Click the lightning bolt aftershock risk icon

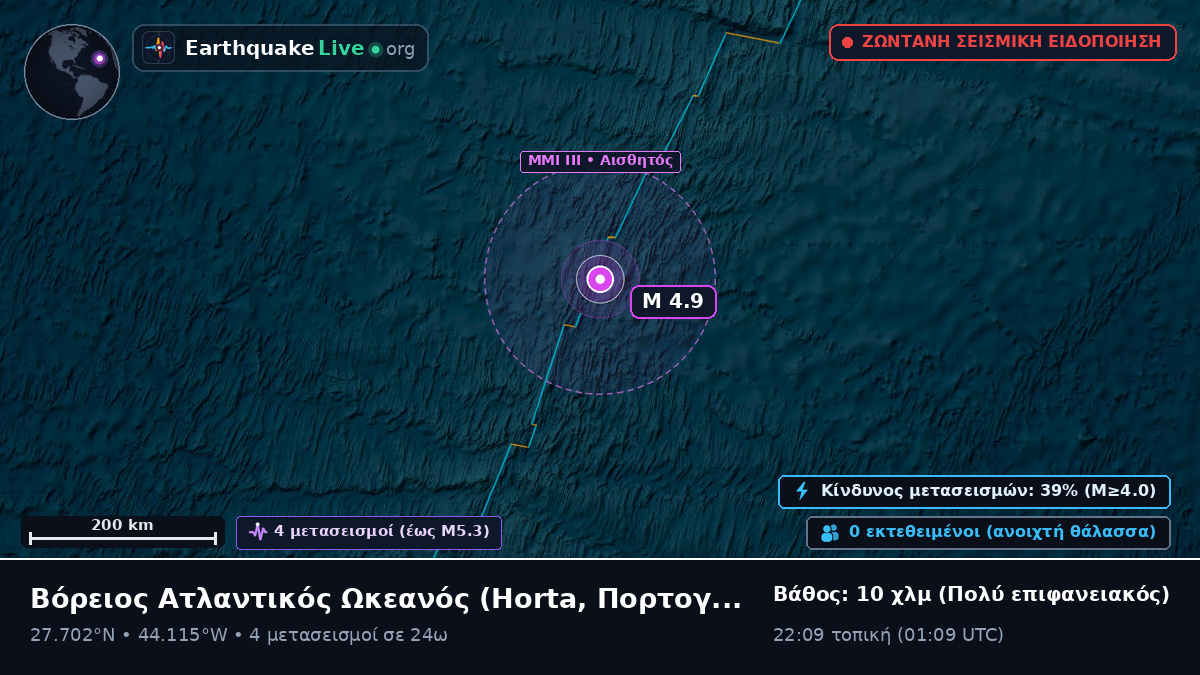(x=802, y=491)
